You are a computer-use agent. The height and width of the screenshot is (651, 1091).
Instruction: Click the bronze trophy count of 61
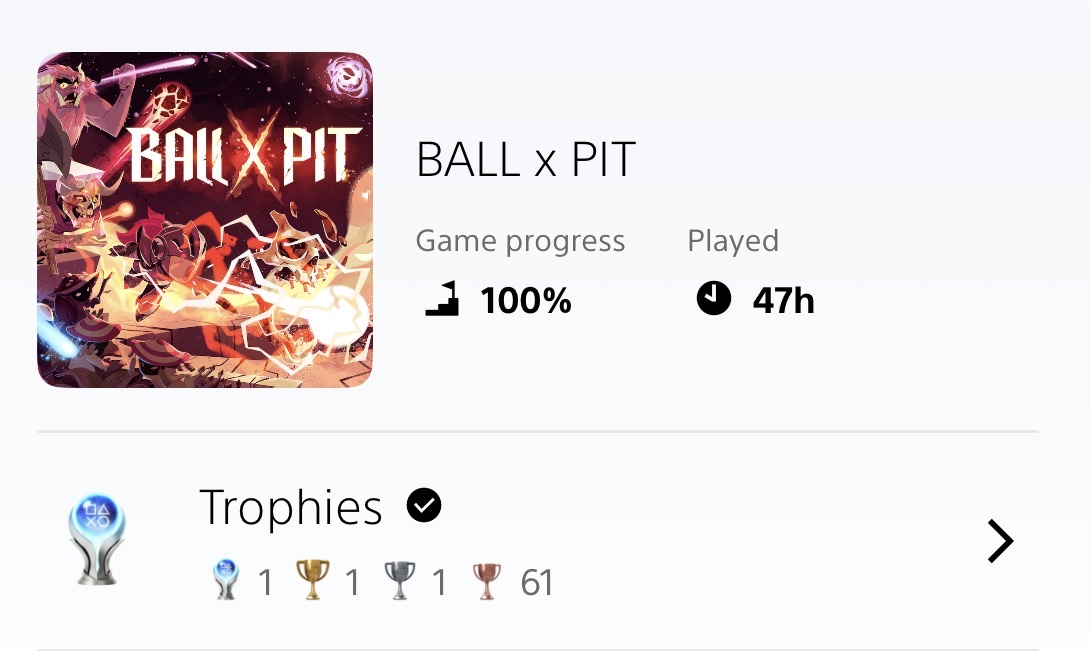pos(537,582)
